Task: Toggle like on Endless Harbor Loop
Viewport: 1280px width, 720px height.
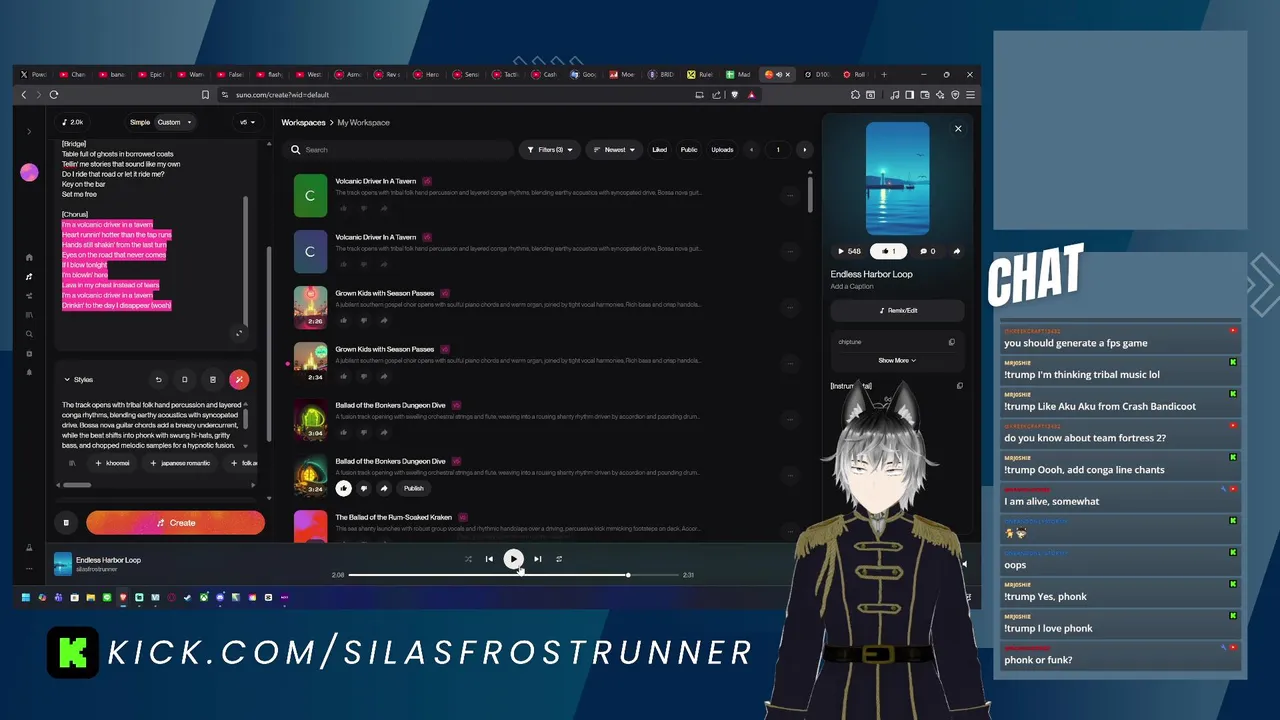Action: click(x=888, y=251)
